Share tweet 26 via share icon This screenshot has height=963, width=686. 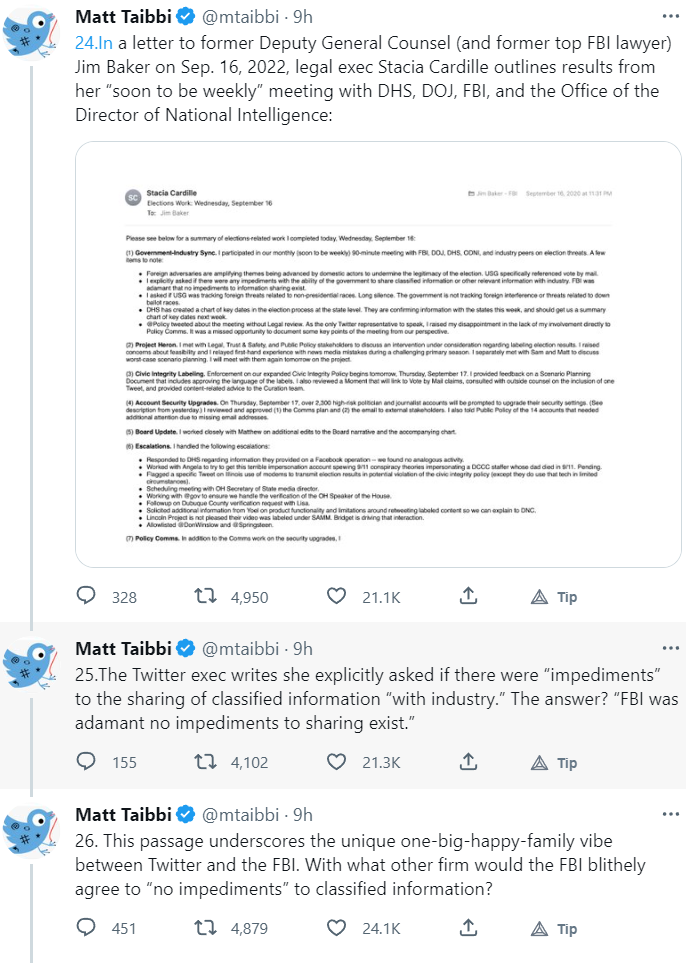pos(467,928)
